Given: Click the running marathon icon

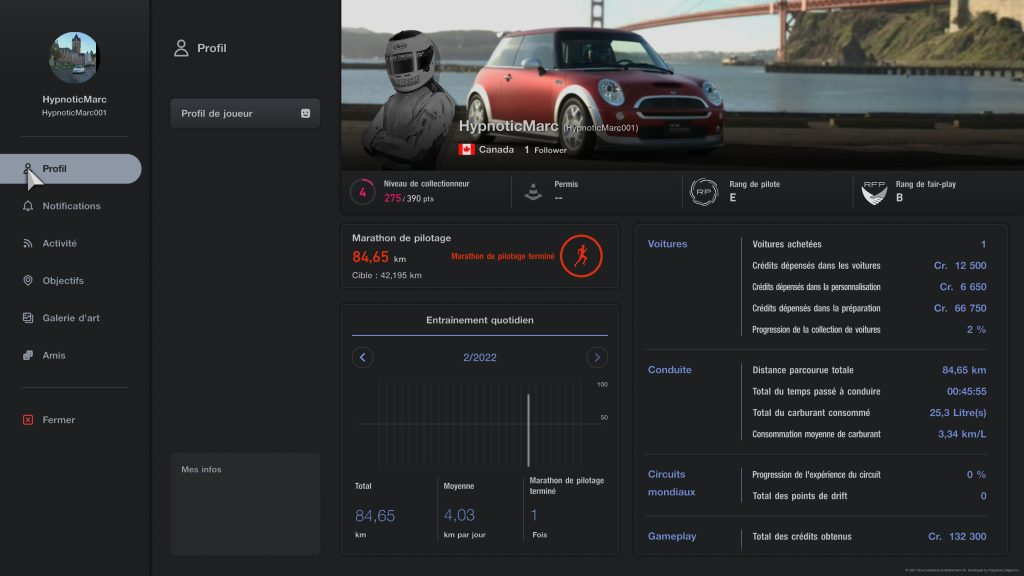Looking at the screenshot, I should 580,256.
